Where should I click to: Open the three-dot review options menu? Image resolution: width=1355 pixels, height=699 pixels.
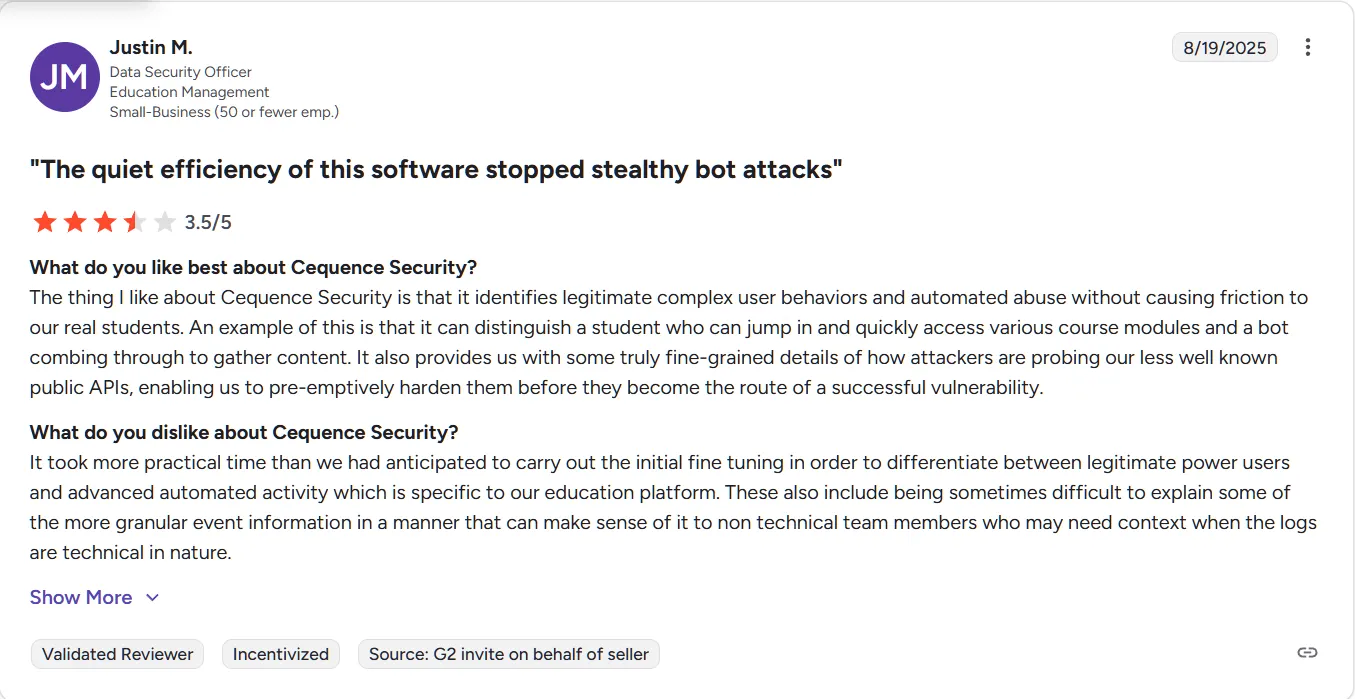tap(1308, 47)
